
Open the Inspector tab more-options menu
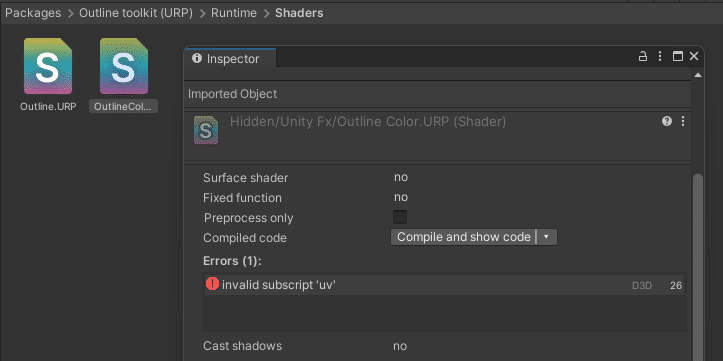660,57
